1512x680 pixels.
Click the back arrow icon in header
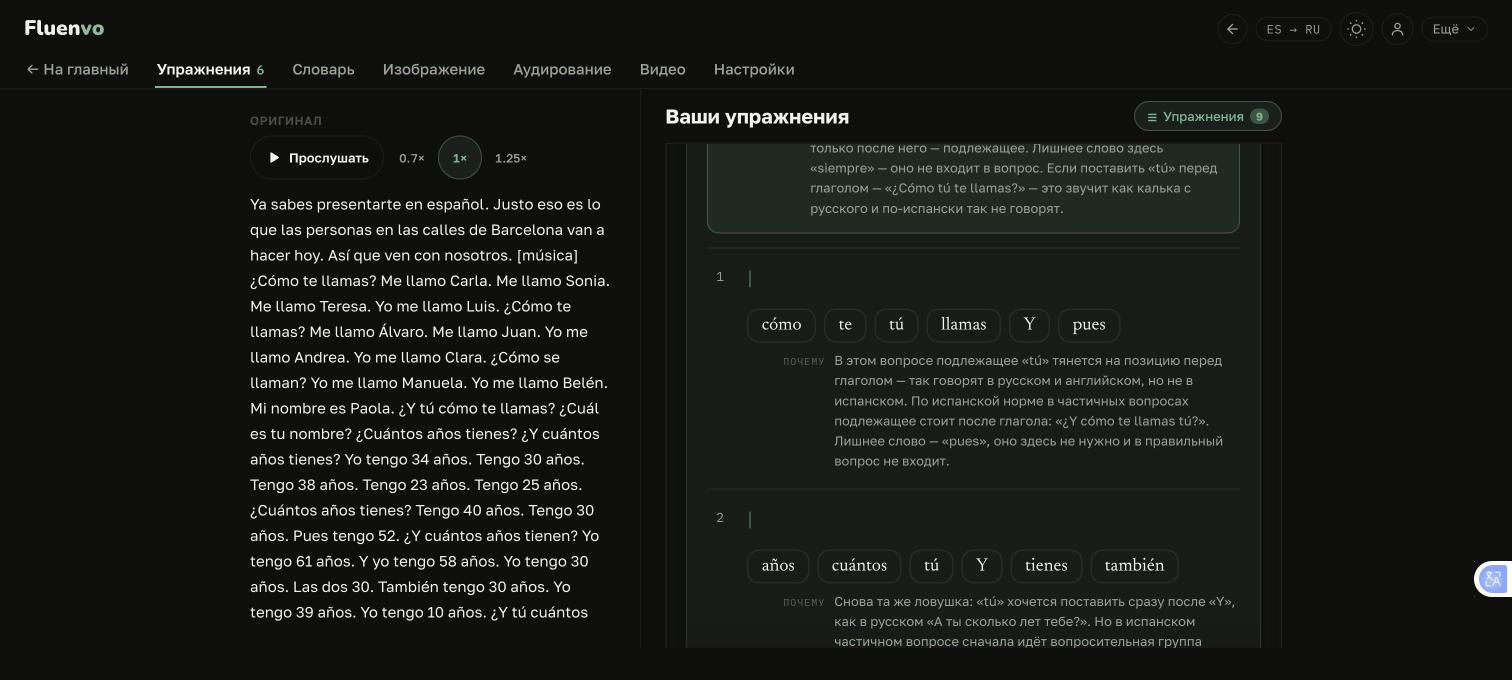pyautogui.click(x=1232, y=29)
